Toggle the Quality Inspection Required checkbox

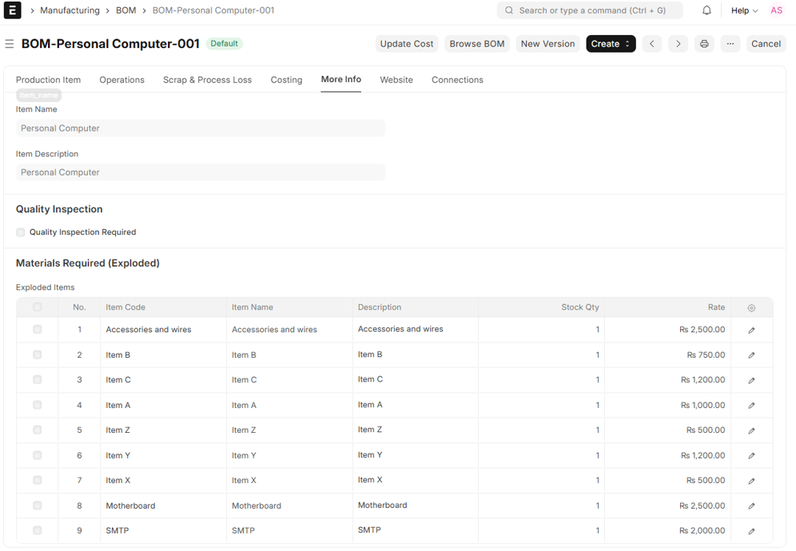coord(21,232)
